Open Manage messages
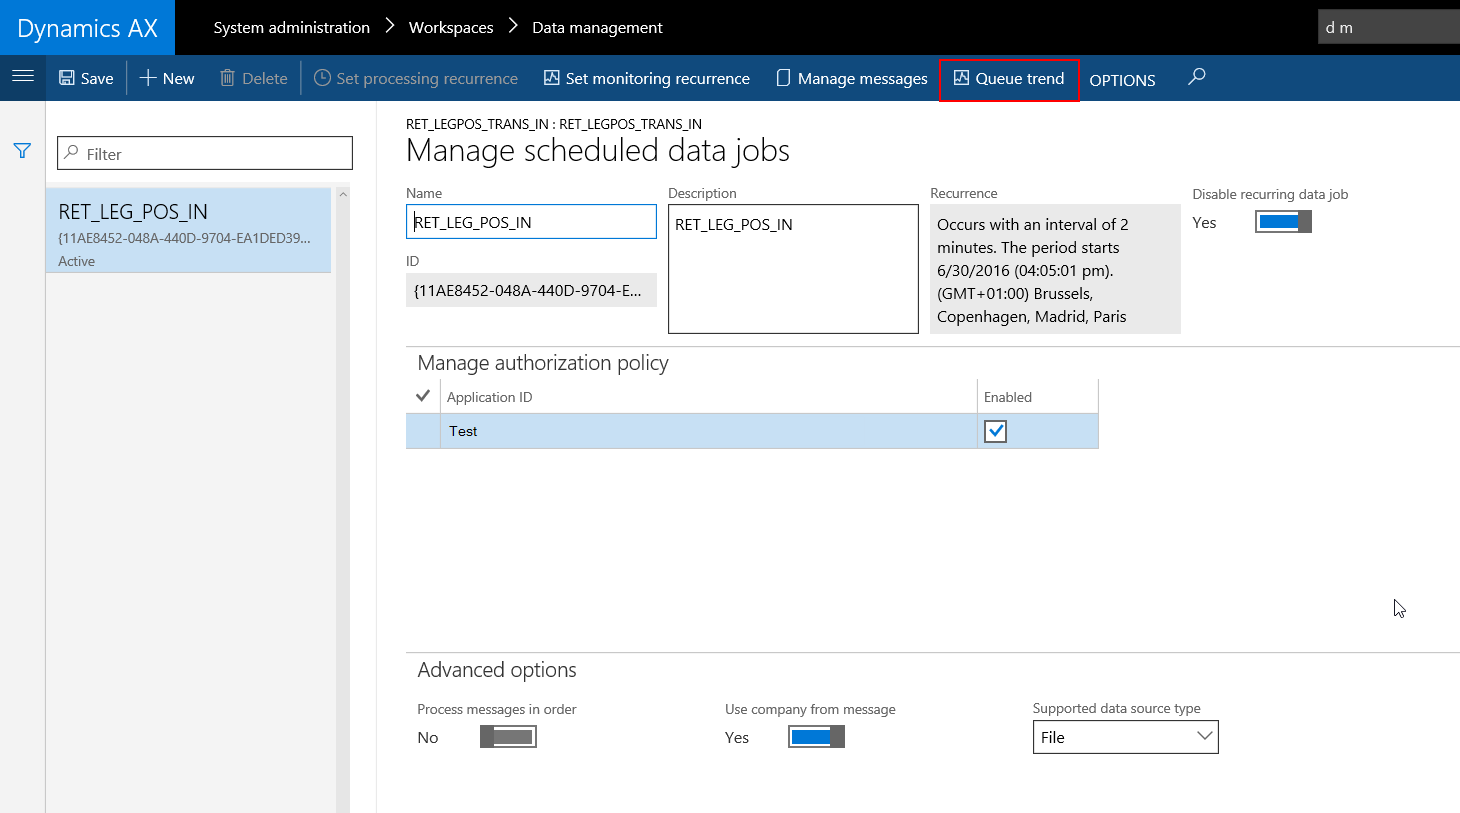The width and height of the screenshot is (1460, 813). 853,78
